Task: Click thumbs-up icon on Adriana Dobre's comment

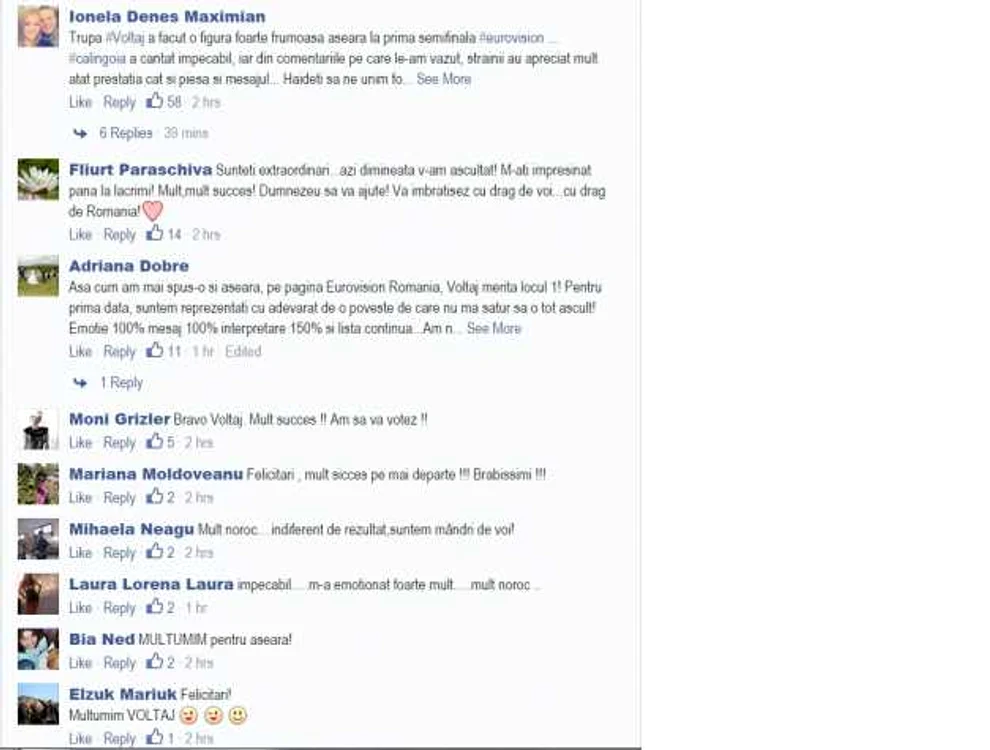Action: [x=155, y=350]
